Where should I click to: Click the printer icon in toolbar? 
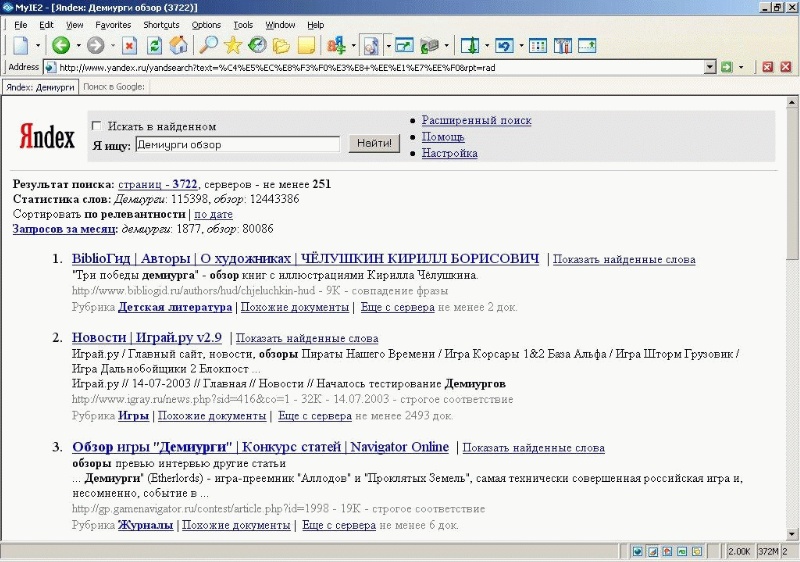tap(430, 46)
